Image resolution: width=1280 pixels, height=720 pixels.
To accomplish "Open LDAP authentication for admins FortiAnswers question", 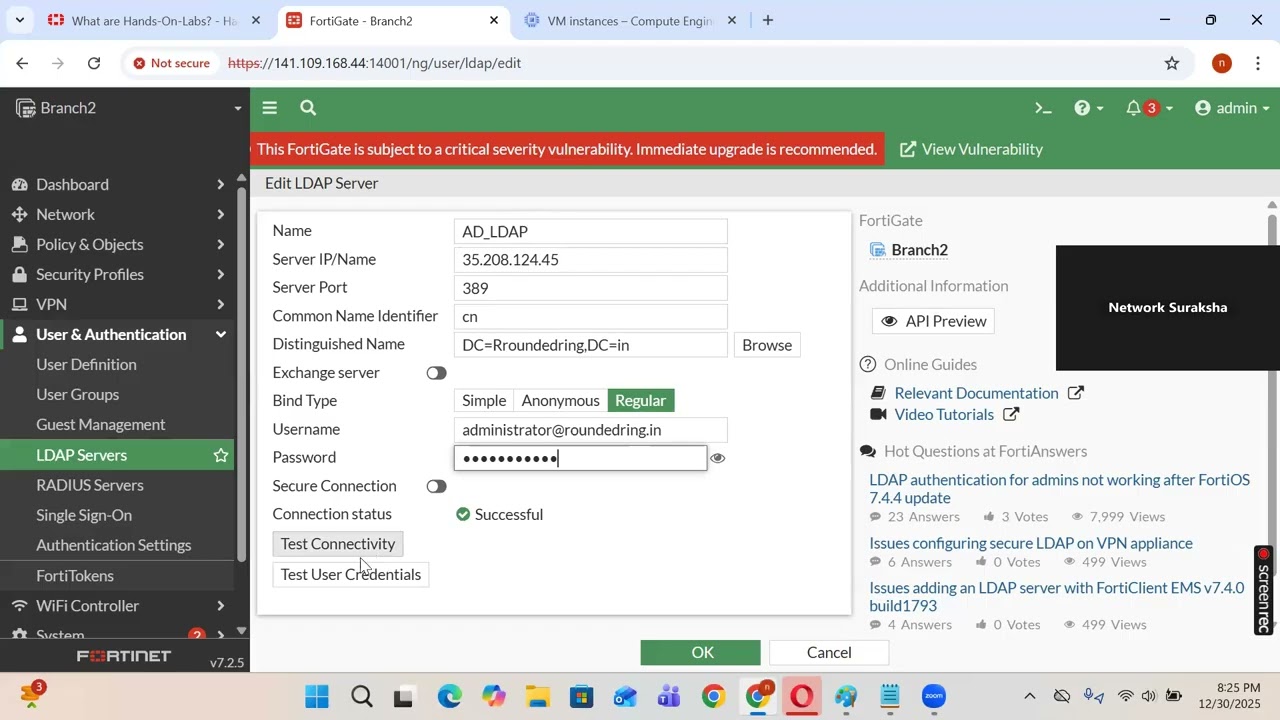I will click(1059, 488).
